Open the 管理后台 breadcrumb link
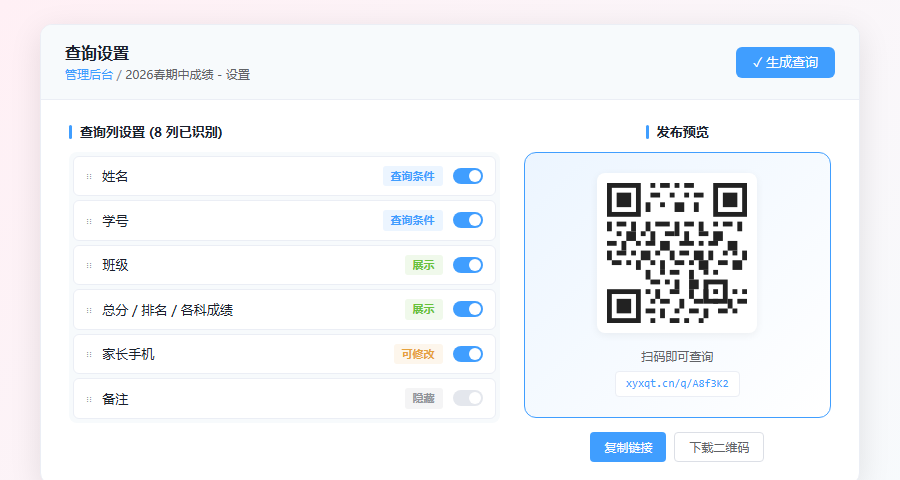This screenshot has width=900, height=480. pos(89,75)
